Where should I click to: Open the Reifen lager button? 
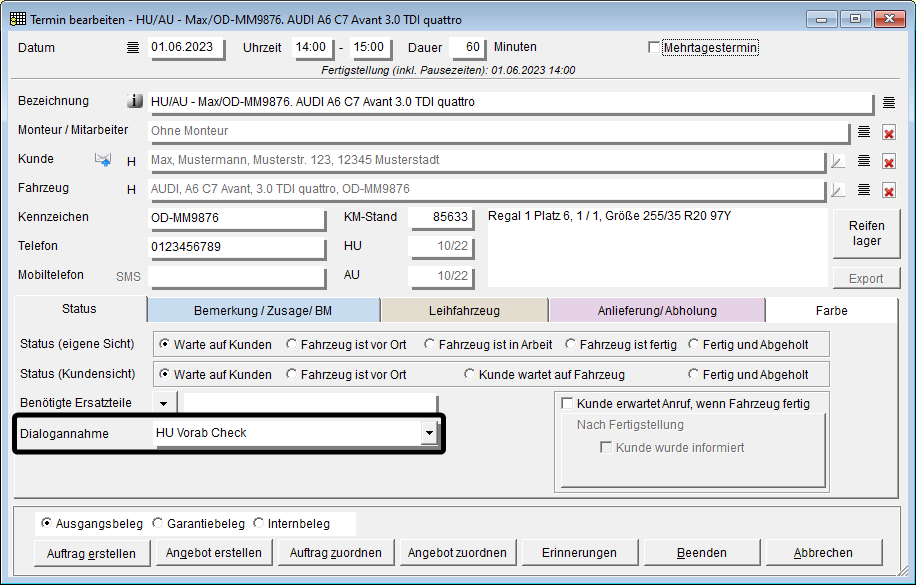tap(866, 233)
